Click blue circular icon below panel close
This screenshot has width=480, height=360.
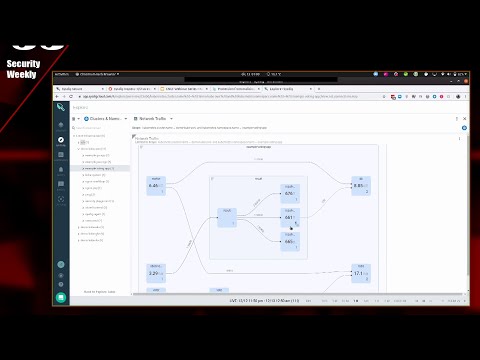pos(464,128)
